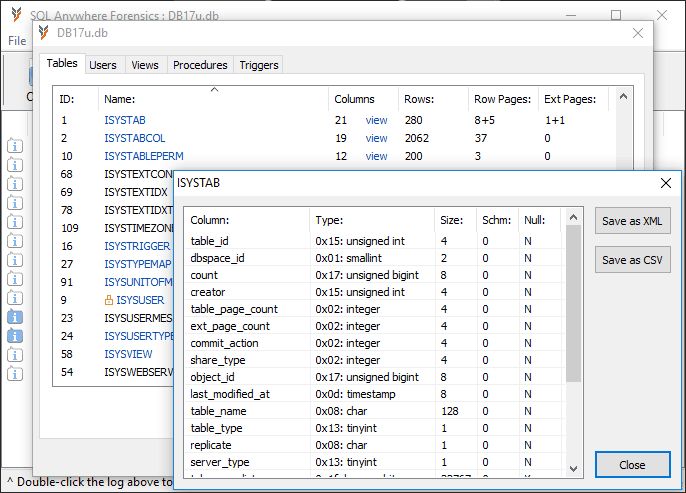Sort ISYSTAB columns by Type header
Screen dimensions: 686x493
(372, 220)
